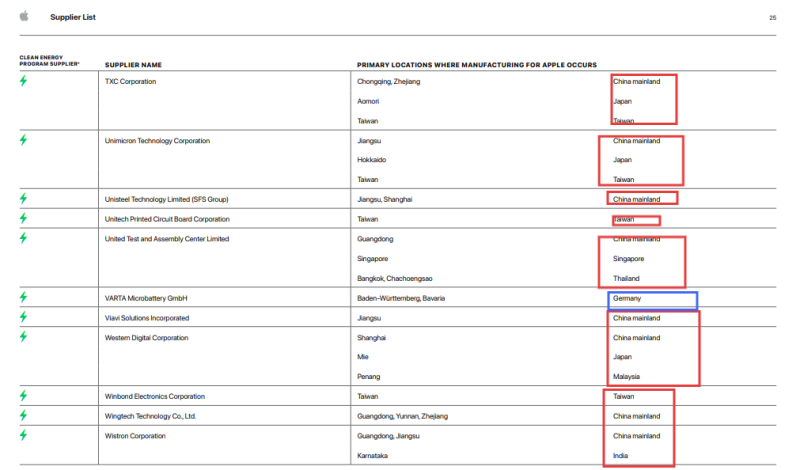Click "Guangdong, Yunnan, Zhejiang" location text
The image size is (800, 470).
(403, 416)
